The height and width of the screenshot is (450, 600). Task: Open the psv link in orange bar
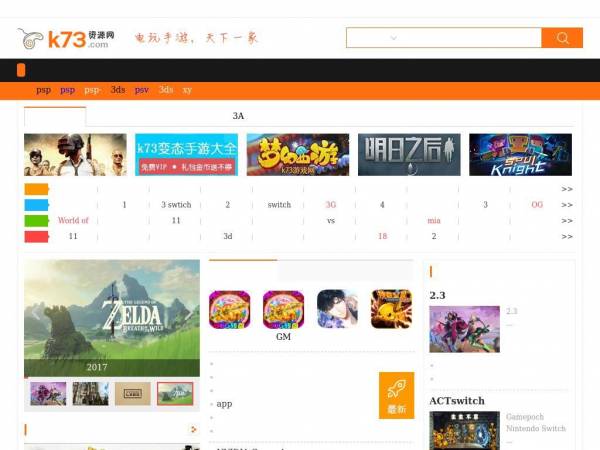pos(142,90)
